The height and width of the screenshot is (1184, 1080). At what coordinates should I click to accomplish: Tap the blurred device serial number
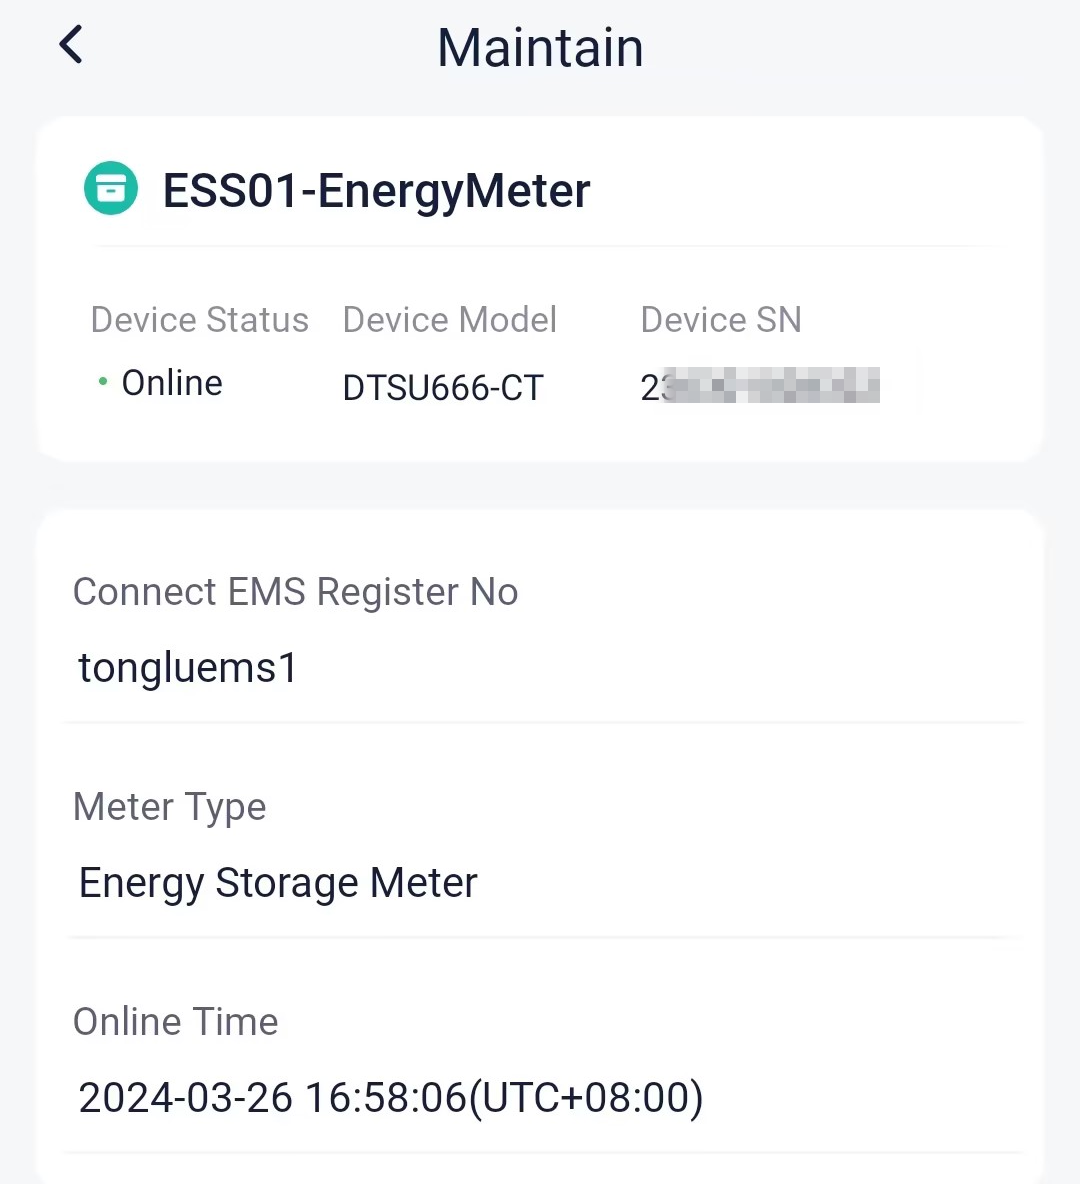[x=760, y=387]
